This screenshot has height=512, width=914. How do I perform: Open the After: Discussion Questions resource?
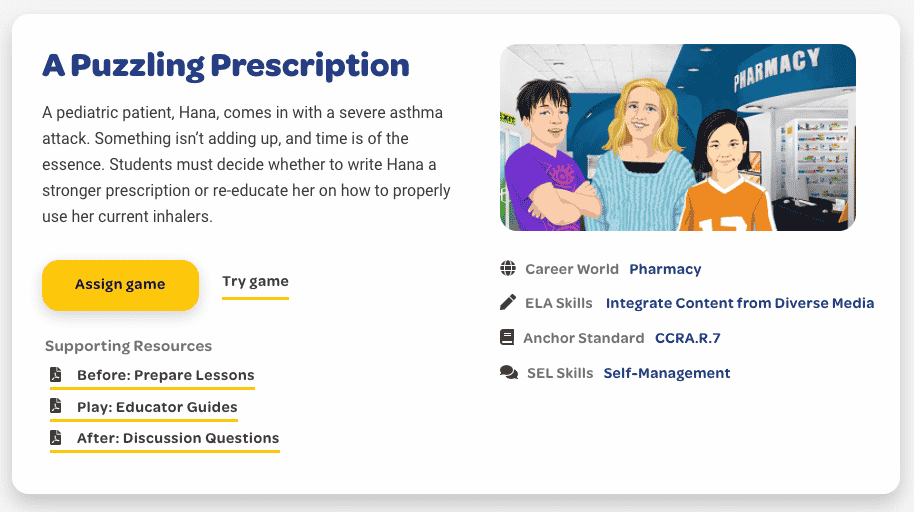click(x=178, y=438)
